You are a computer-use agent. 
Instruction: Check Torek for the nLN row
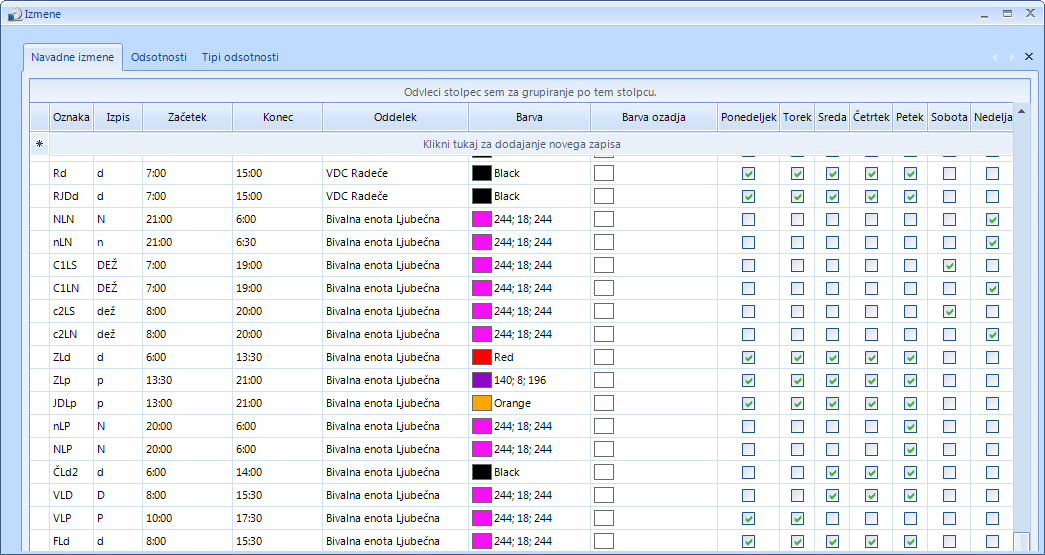coord(797,243)
